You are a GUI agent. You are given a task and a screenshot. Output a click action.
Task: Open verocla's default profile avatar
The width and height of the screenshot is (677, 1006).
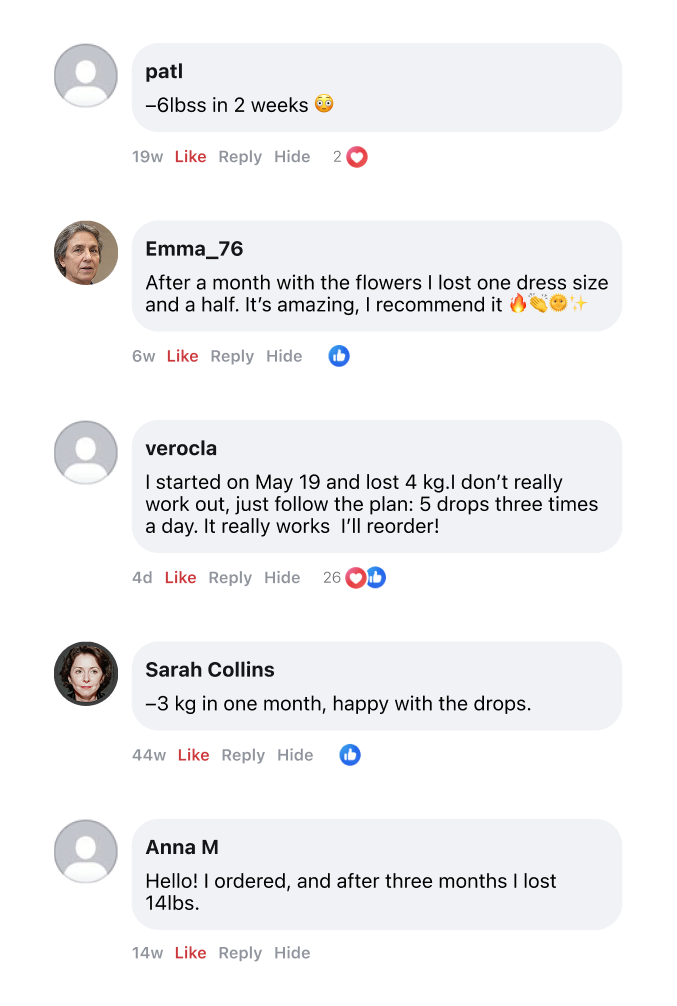pyautogui.click(x=86, y=452)
